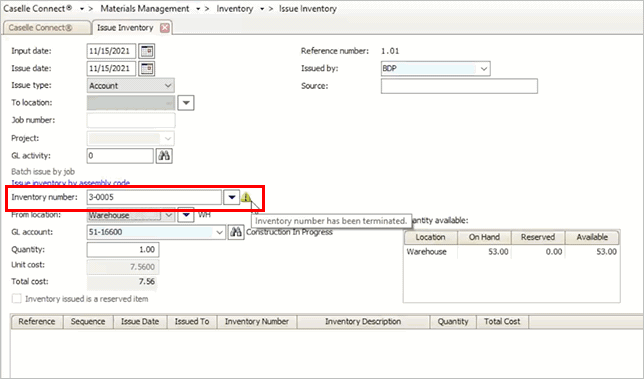The height and width of the screenshot is (379, 644).
Task: Click the Inventory number warning icon
Action: (246, 198)
